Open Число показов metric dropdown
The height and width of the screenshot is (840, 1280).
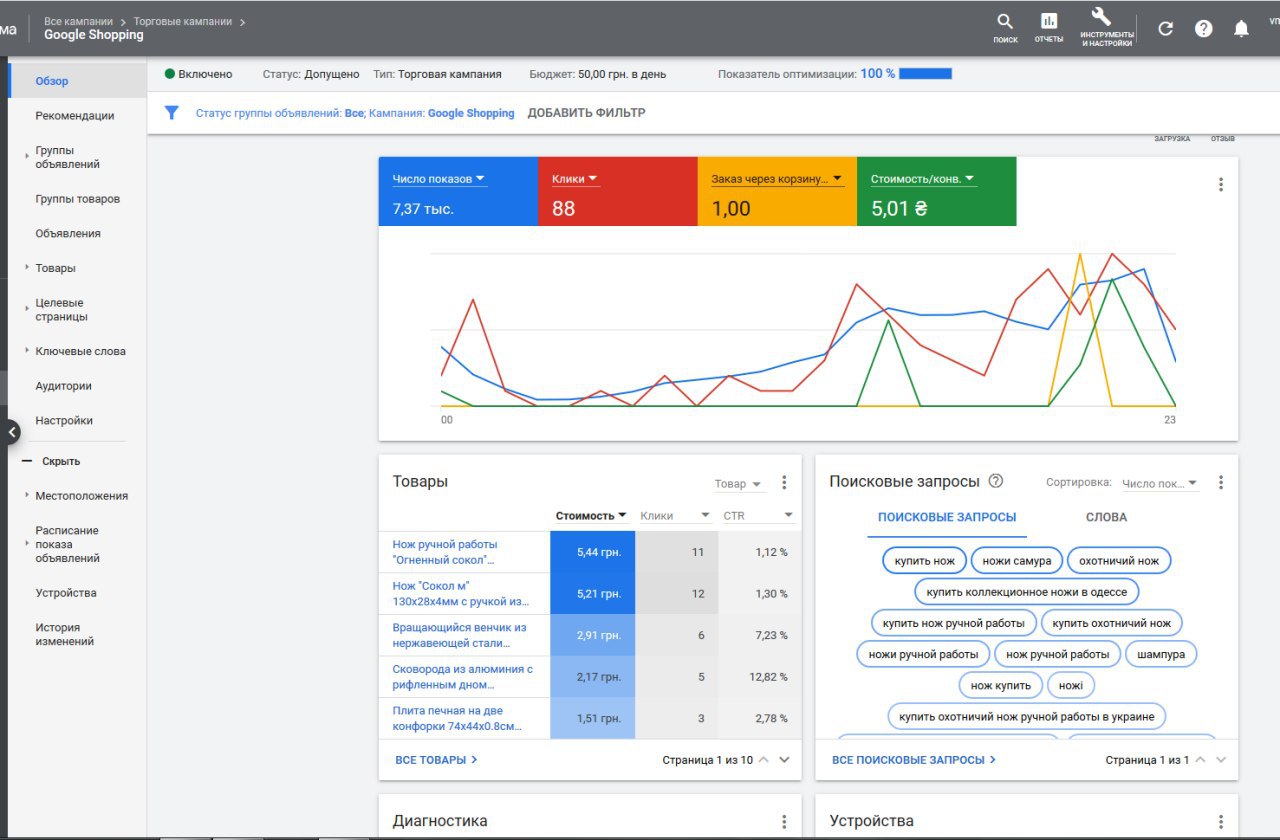pyautogui.click(x=439, y=179)
